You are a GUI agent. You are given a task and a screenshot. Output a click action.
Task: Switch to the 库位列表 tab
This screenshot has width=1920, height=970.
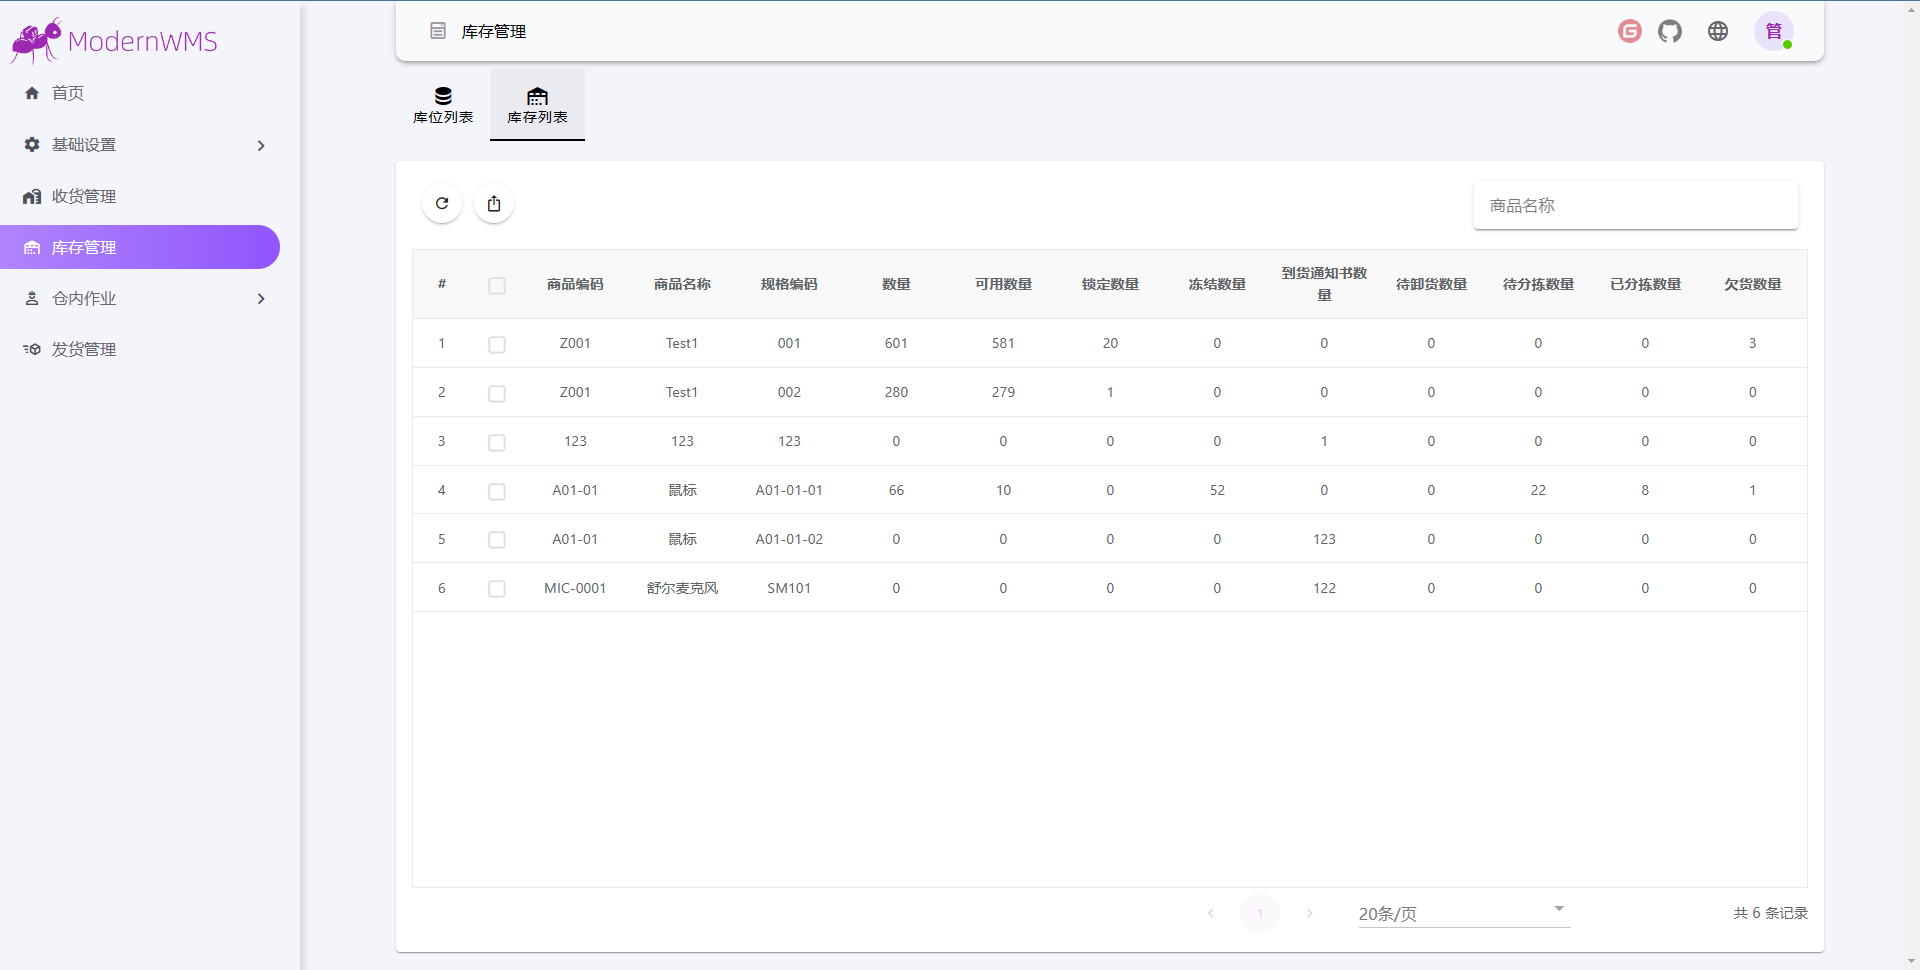point(443,105)
